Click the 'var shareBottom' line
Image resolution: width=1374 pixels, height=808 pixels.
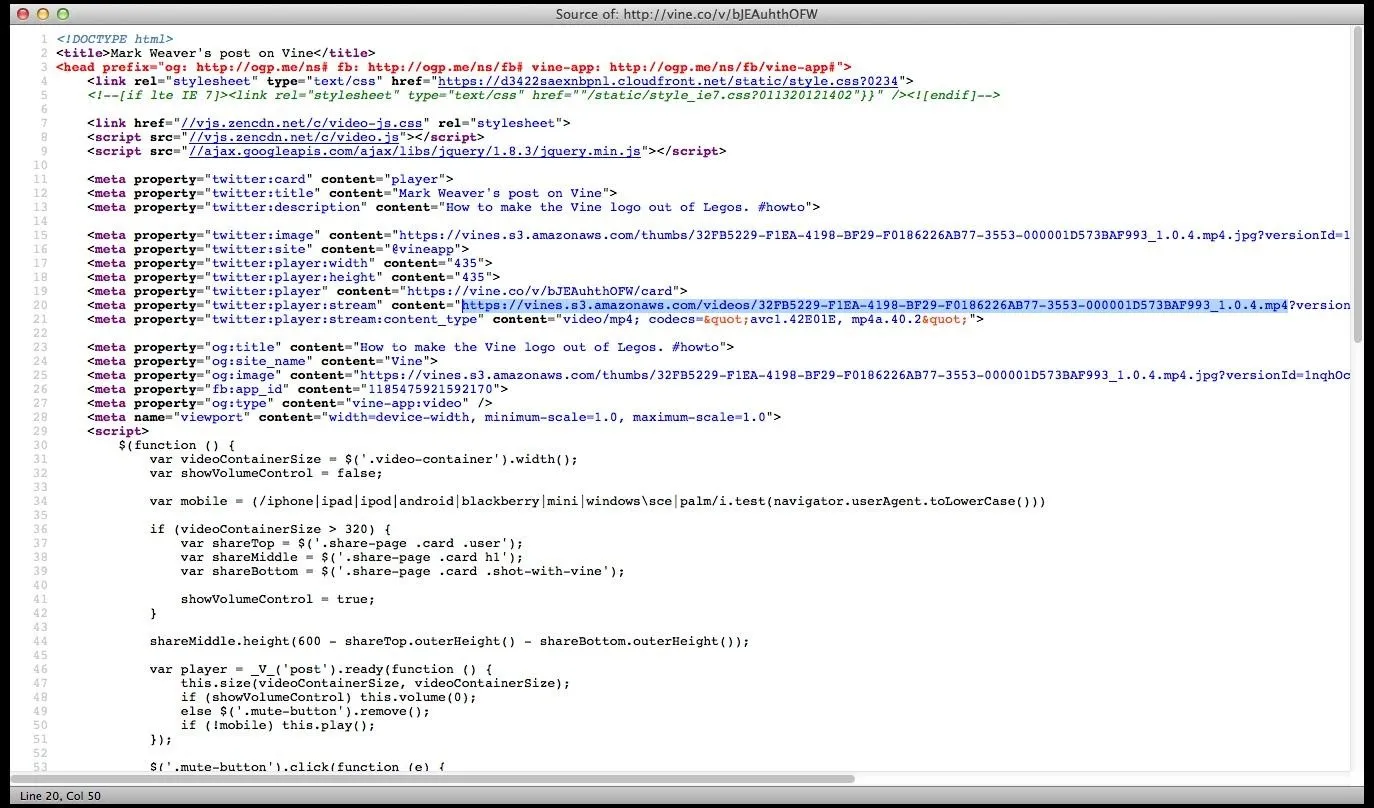pos(403,571)
